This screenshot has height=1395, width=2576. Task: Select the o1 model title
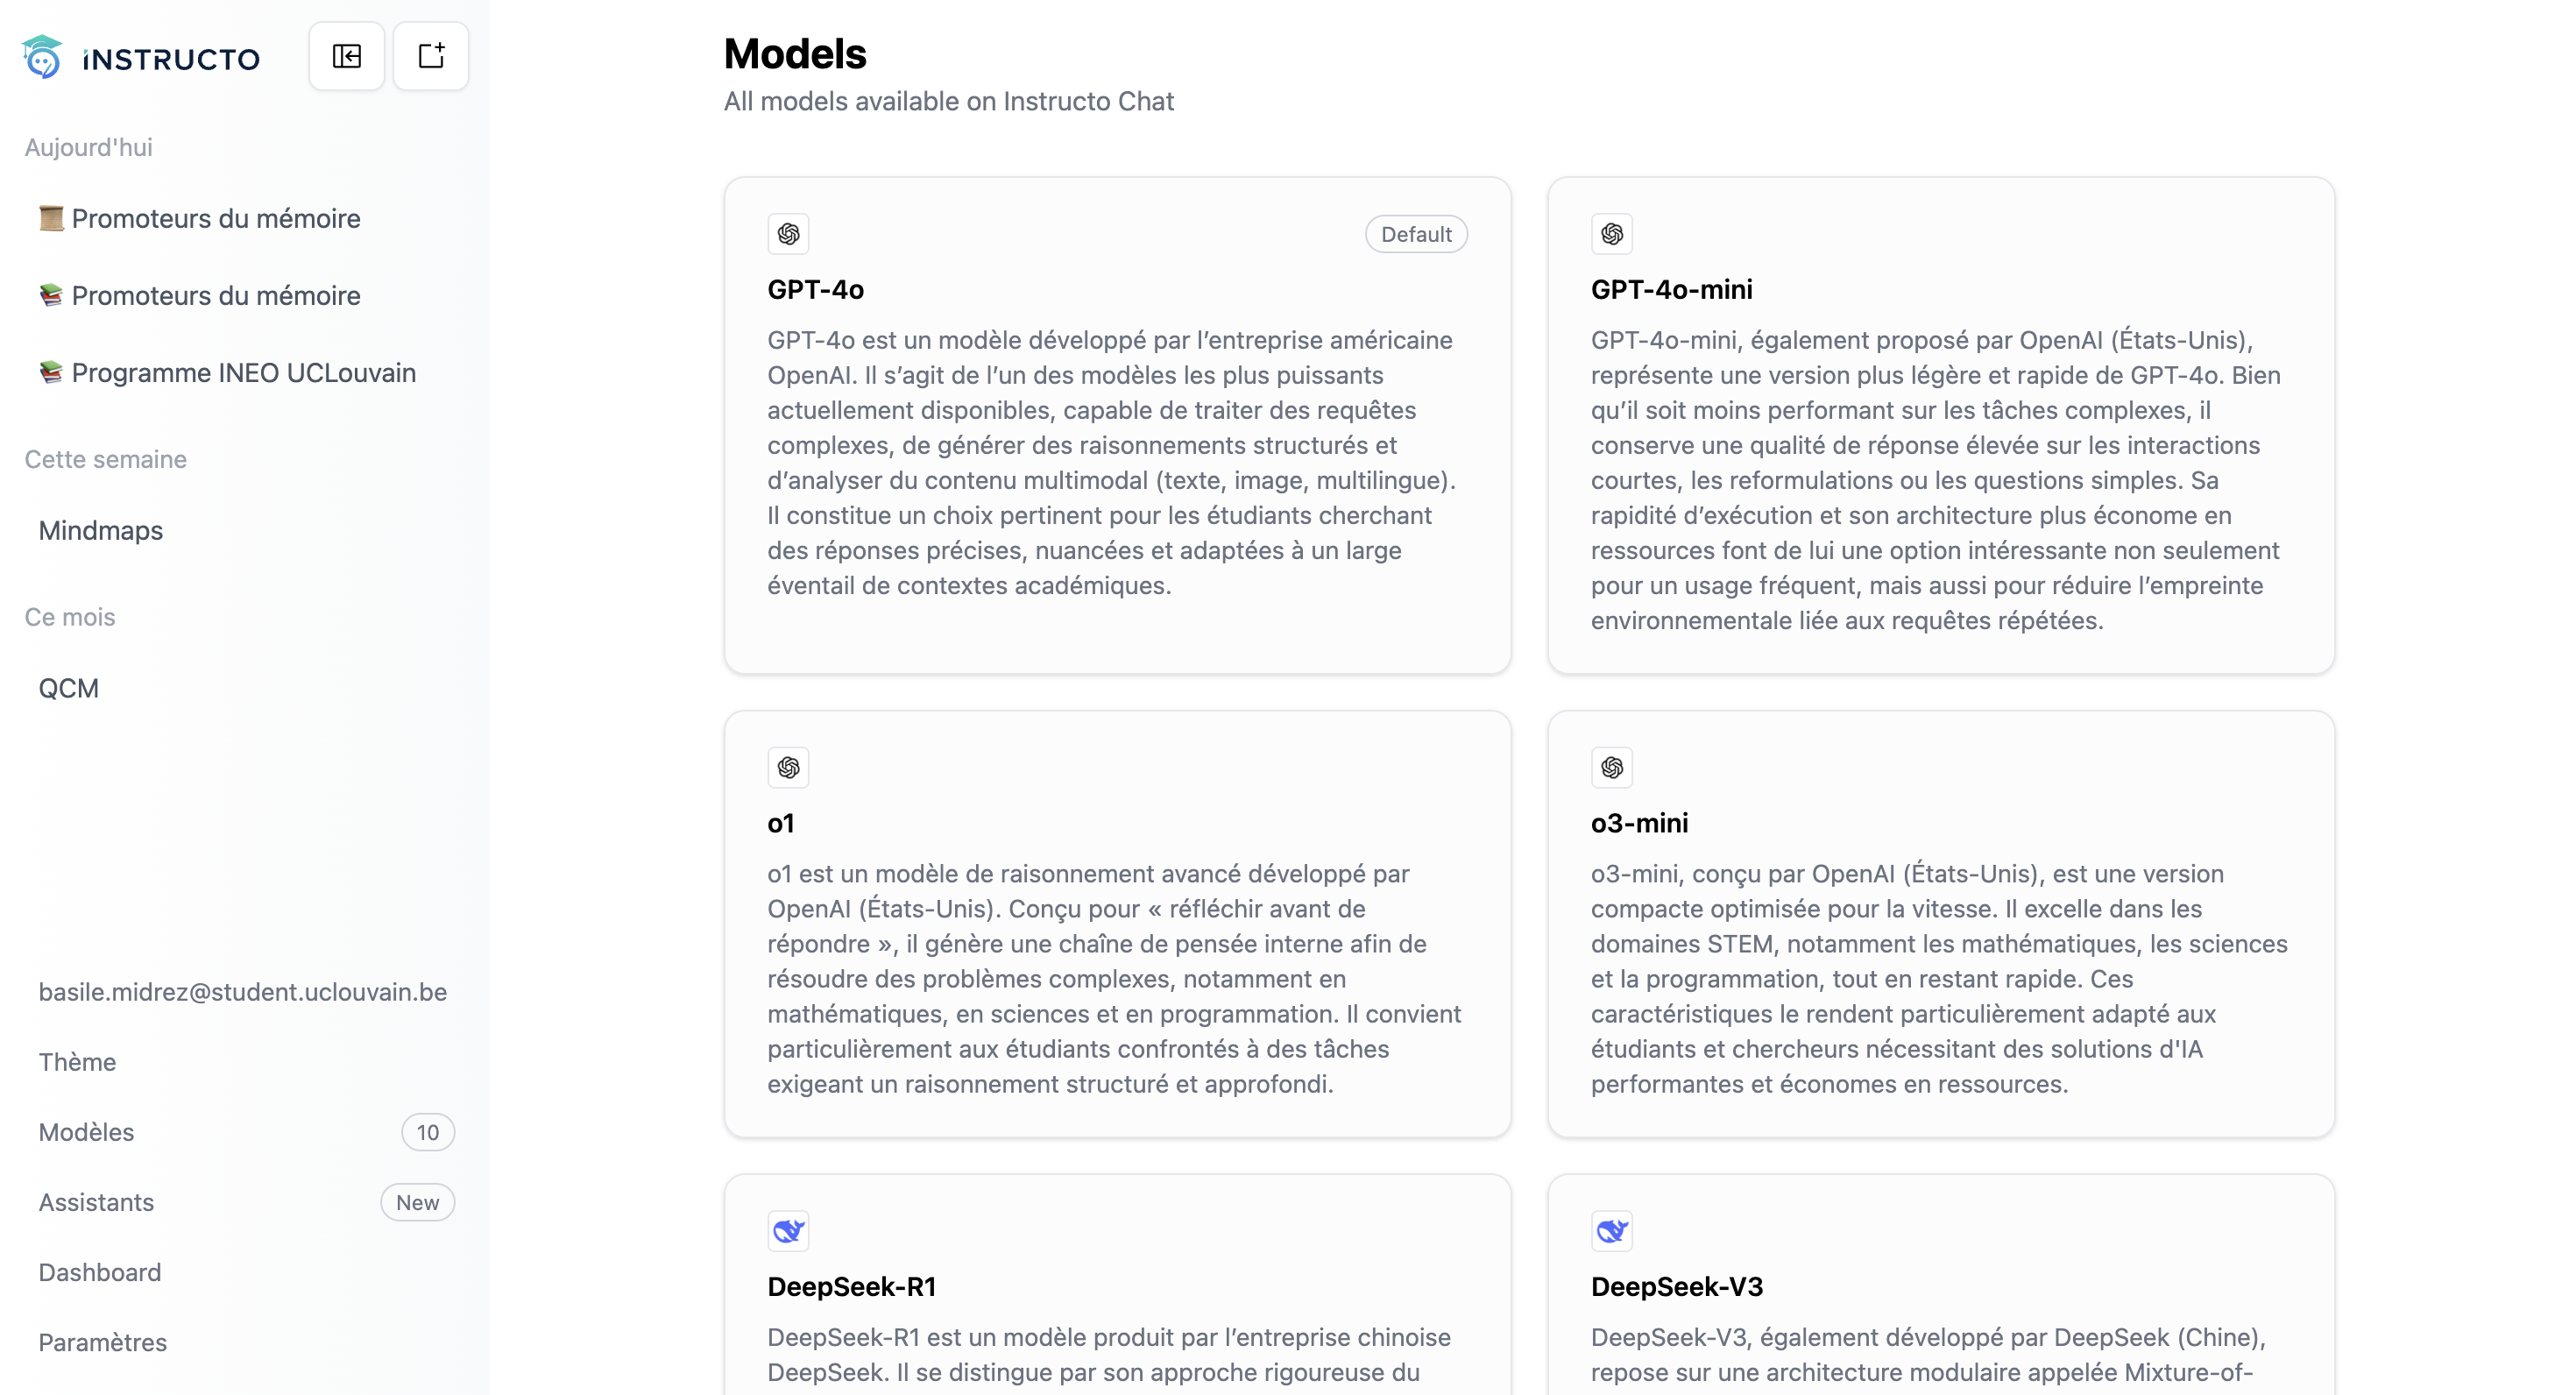coord(781,823)
